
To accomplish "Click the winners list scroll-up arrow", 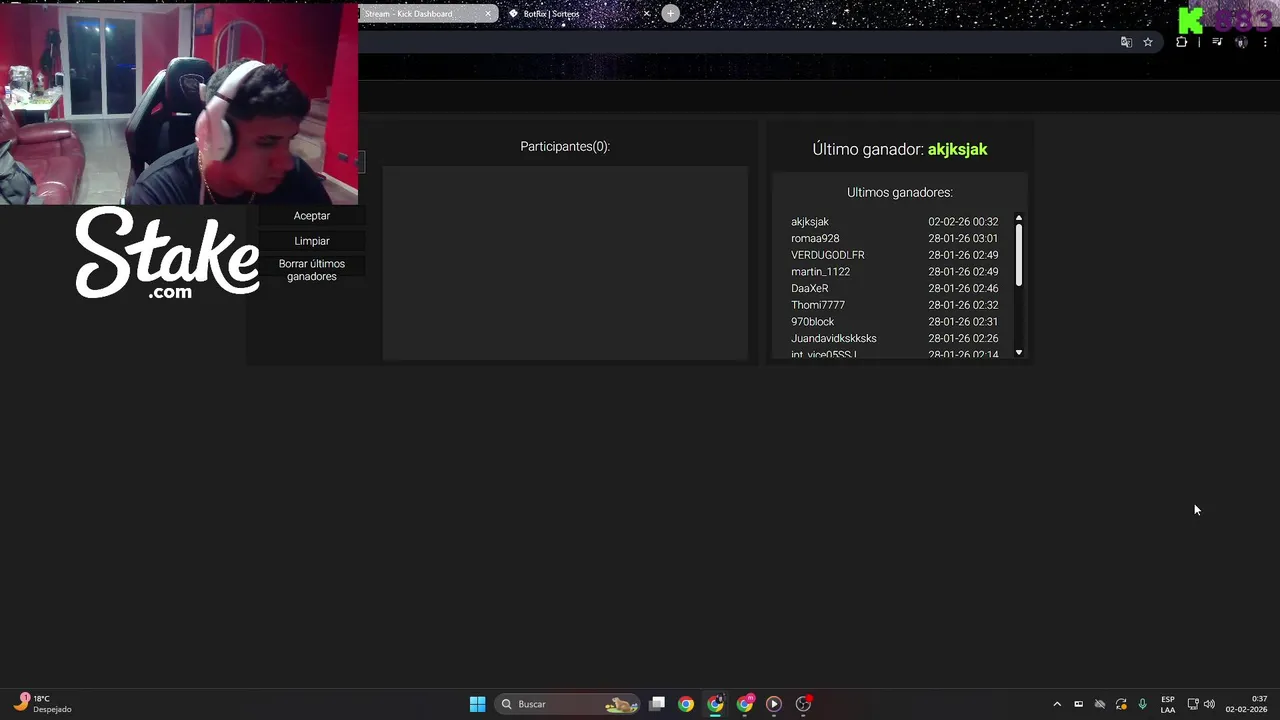I will click(x=1019, y=218).
